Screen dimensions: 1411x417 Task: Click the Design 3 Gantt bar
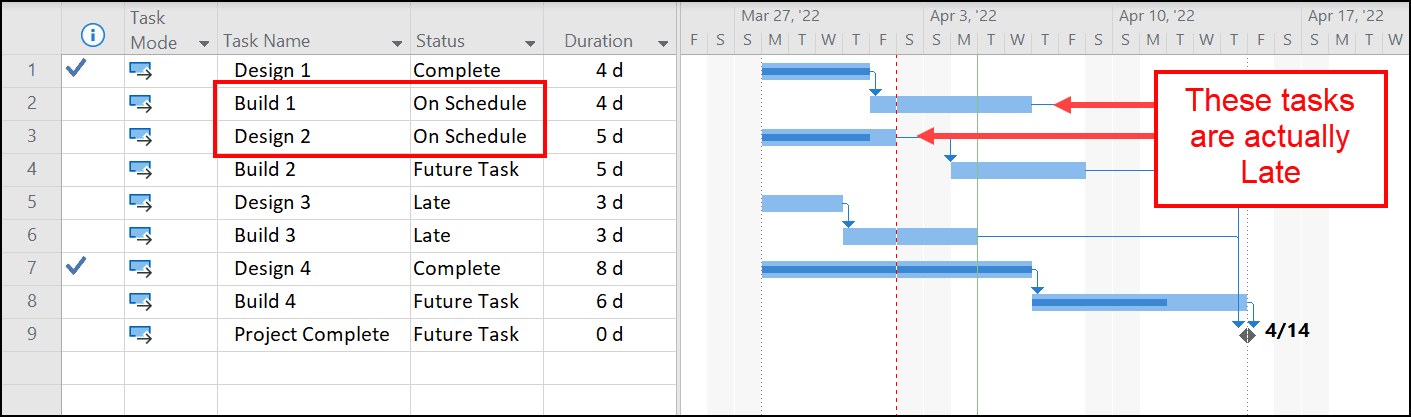(802, 203)
